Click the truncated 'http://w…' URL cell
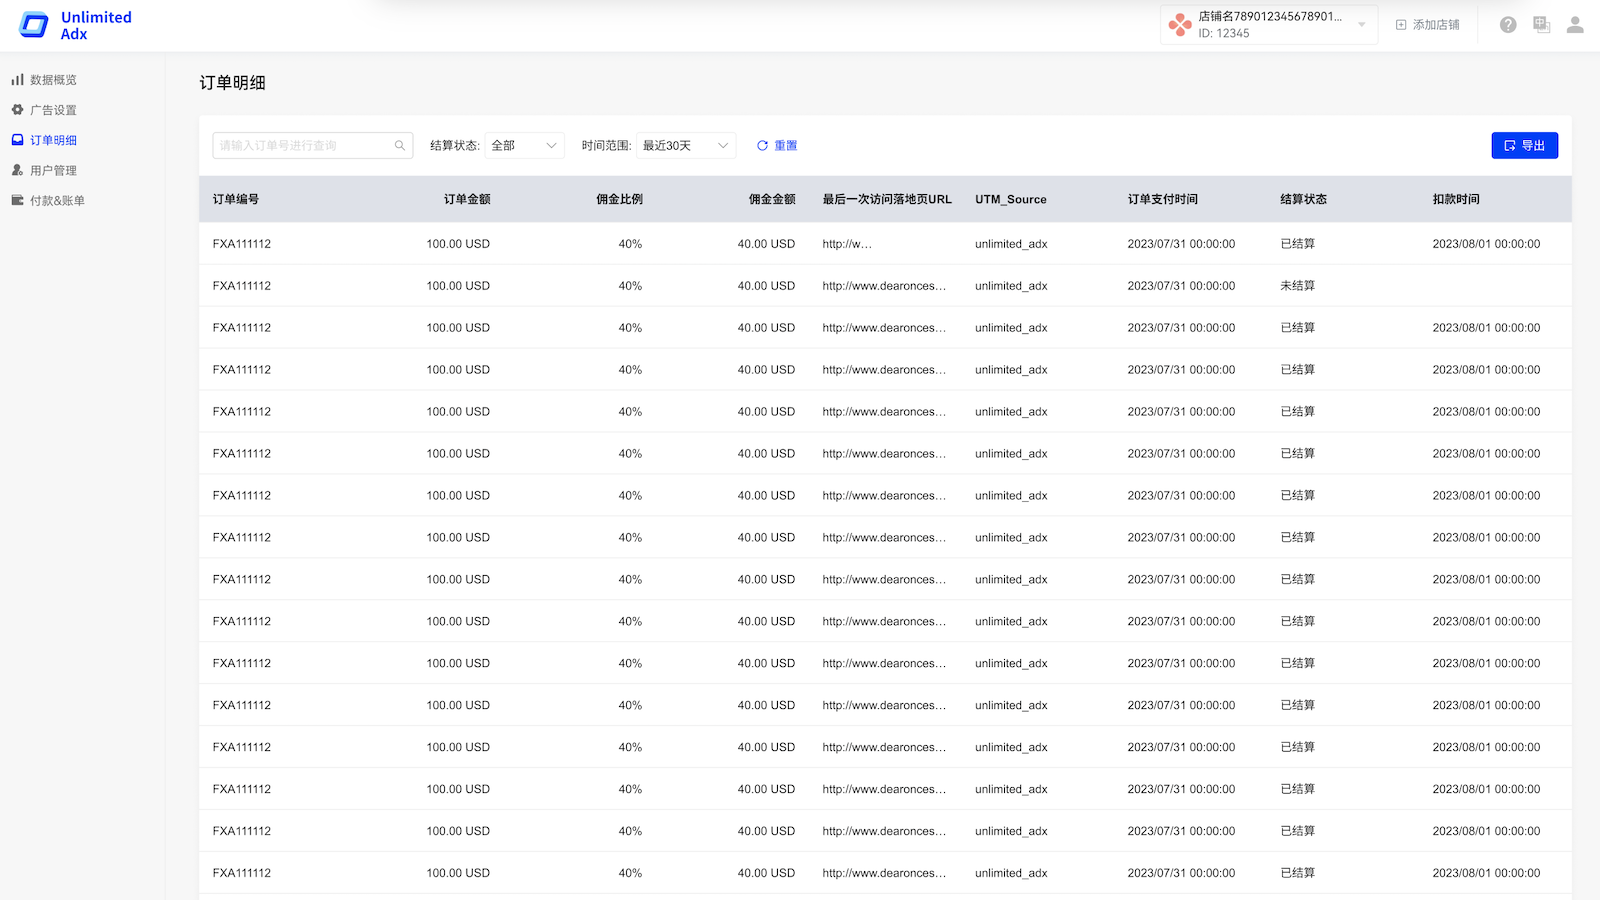Screen dimensions: 1600x900 (847, 244)
